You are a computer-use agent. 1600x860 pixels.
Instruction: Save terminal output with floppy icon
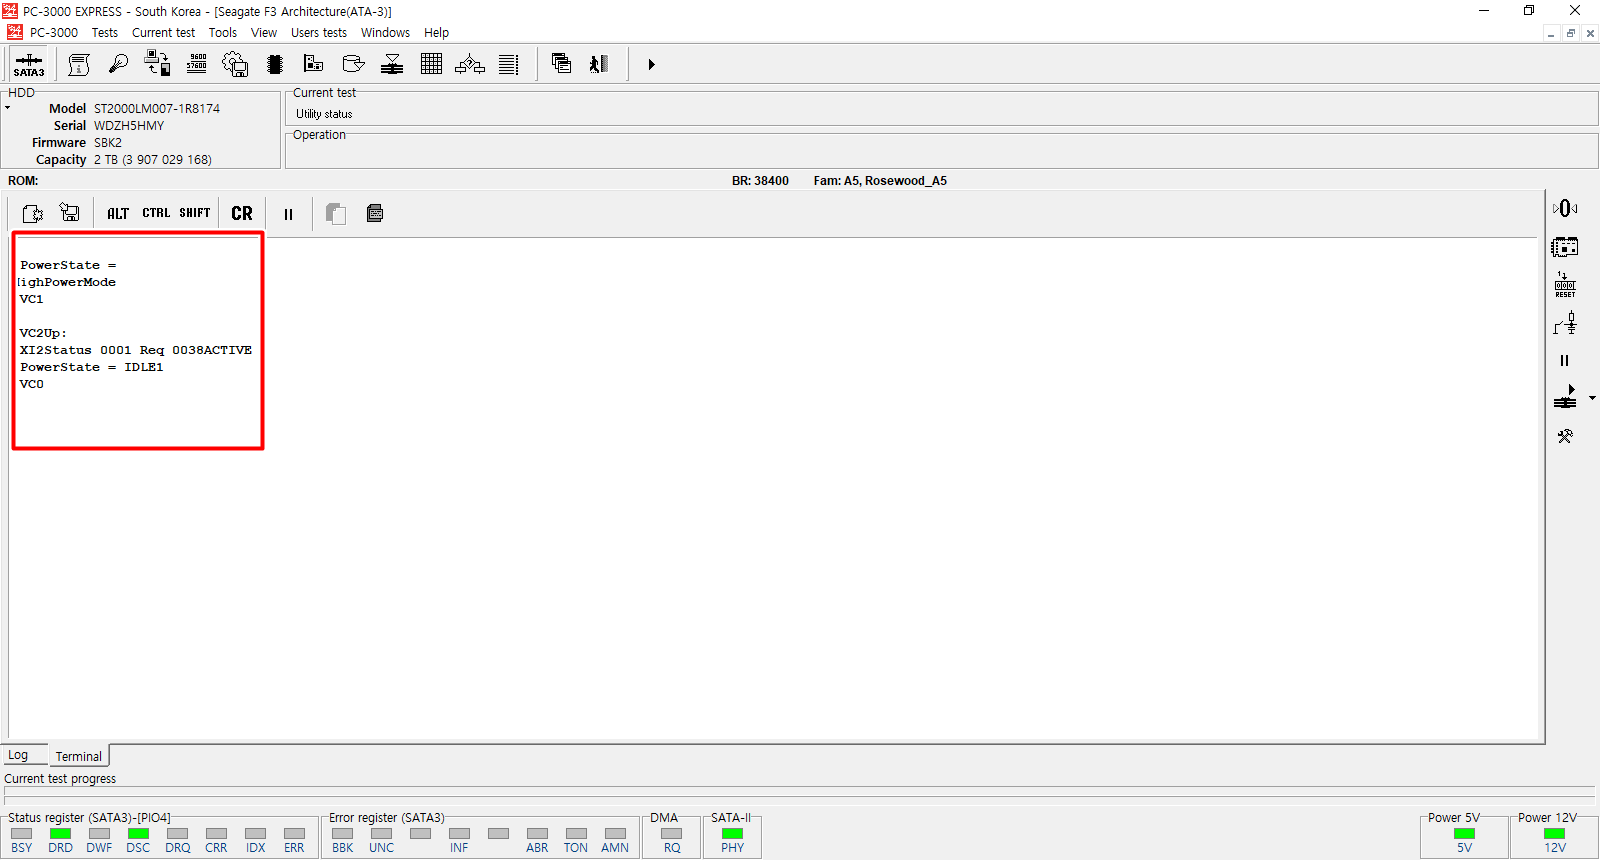70,213
